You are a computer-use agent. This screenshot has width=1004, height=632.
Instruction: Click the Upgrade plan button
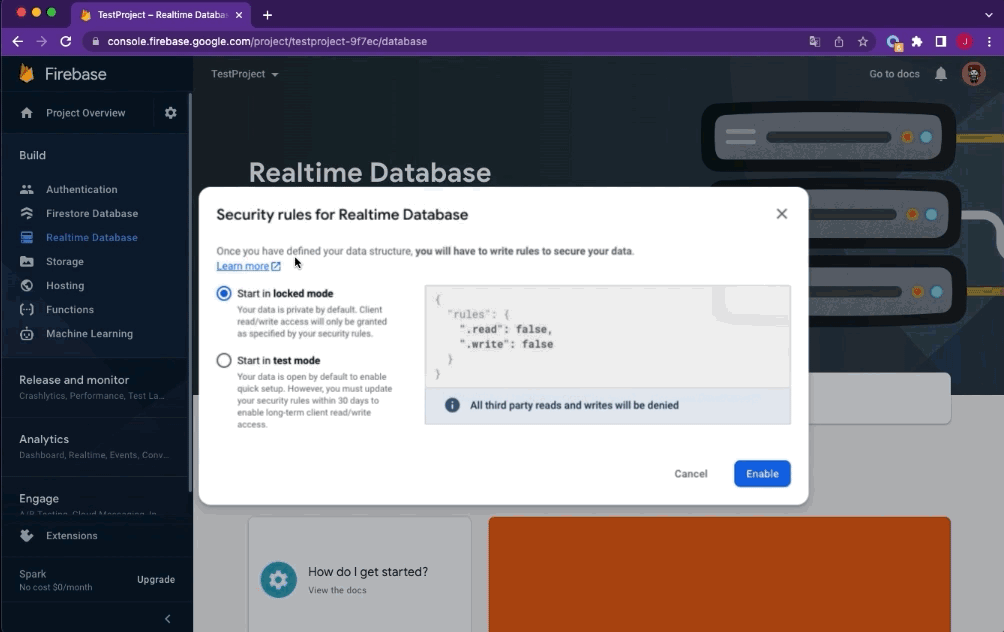click(x=156, y=579)
